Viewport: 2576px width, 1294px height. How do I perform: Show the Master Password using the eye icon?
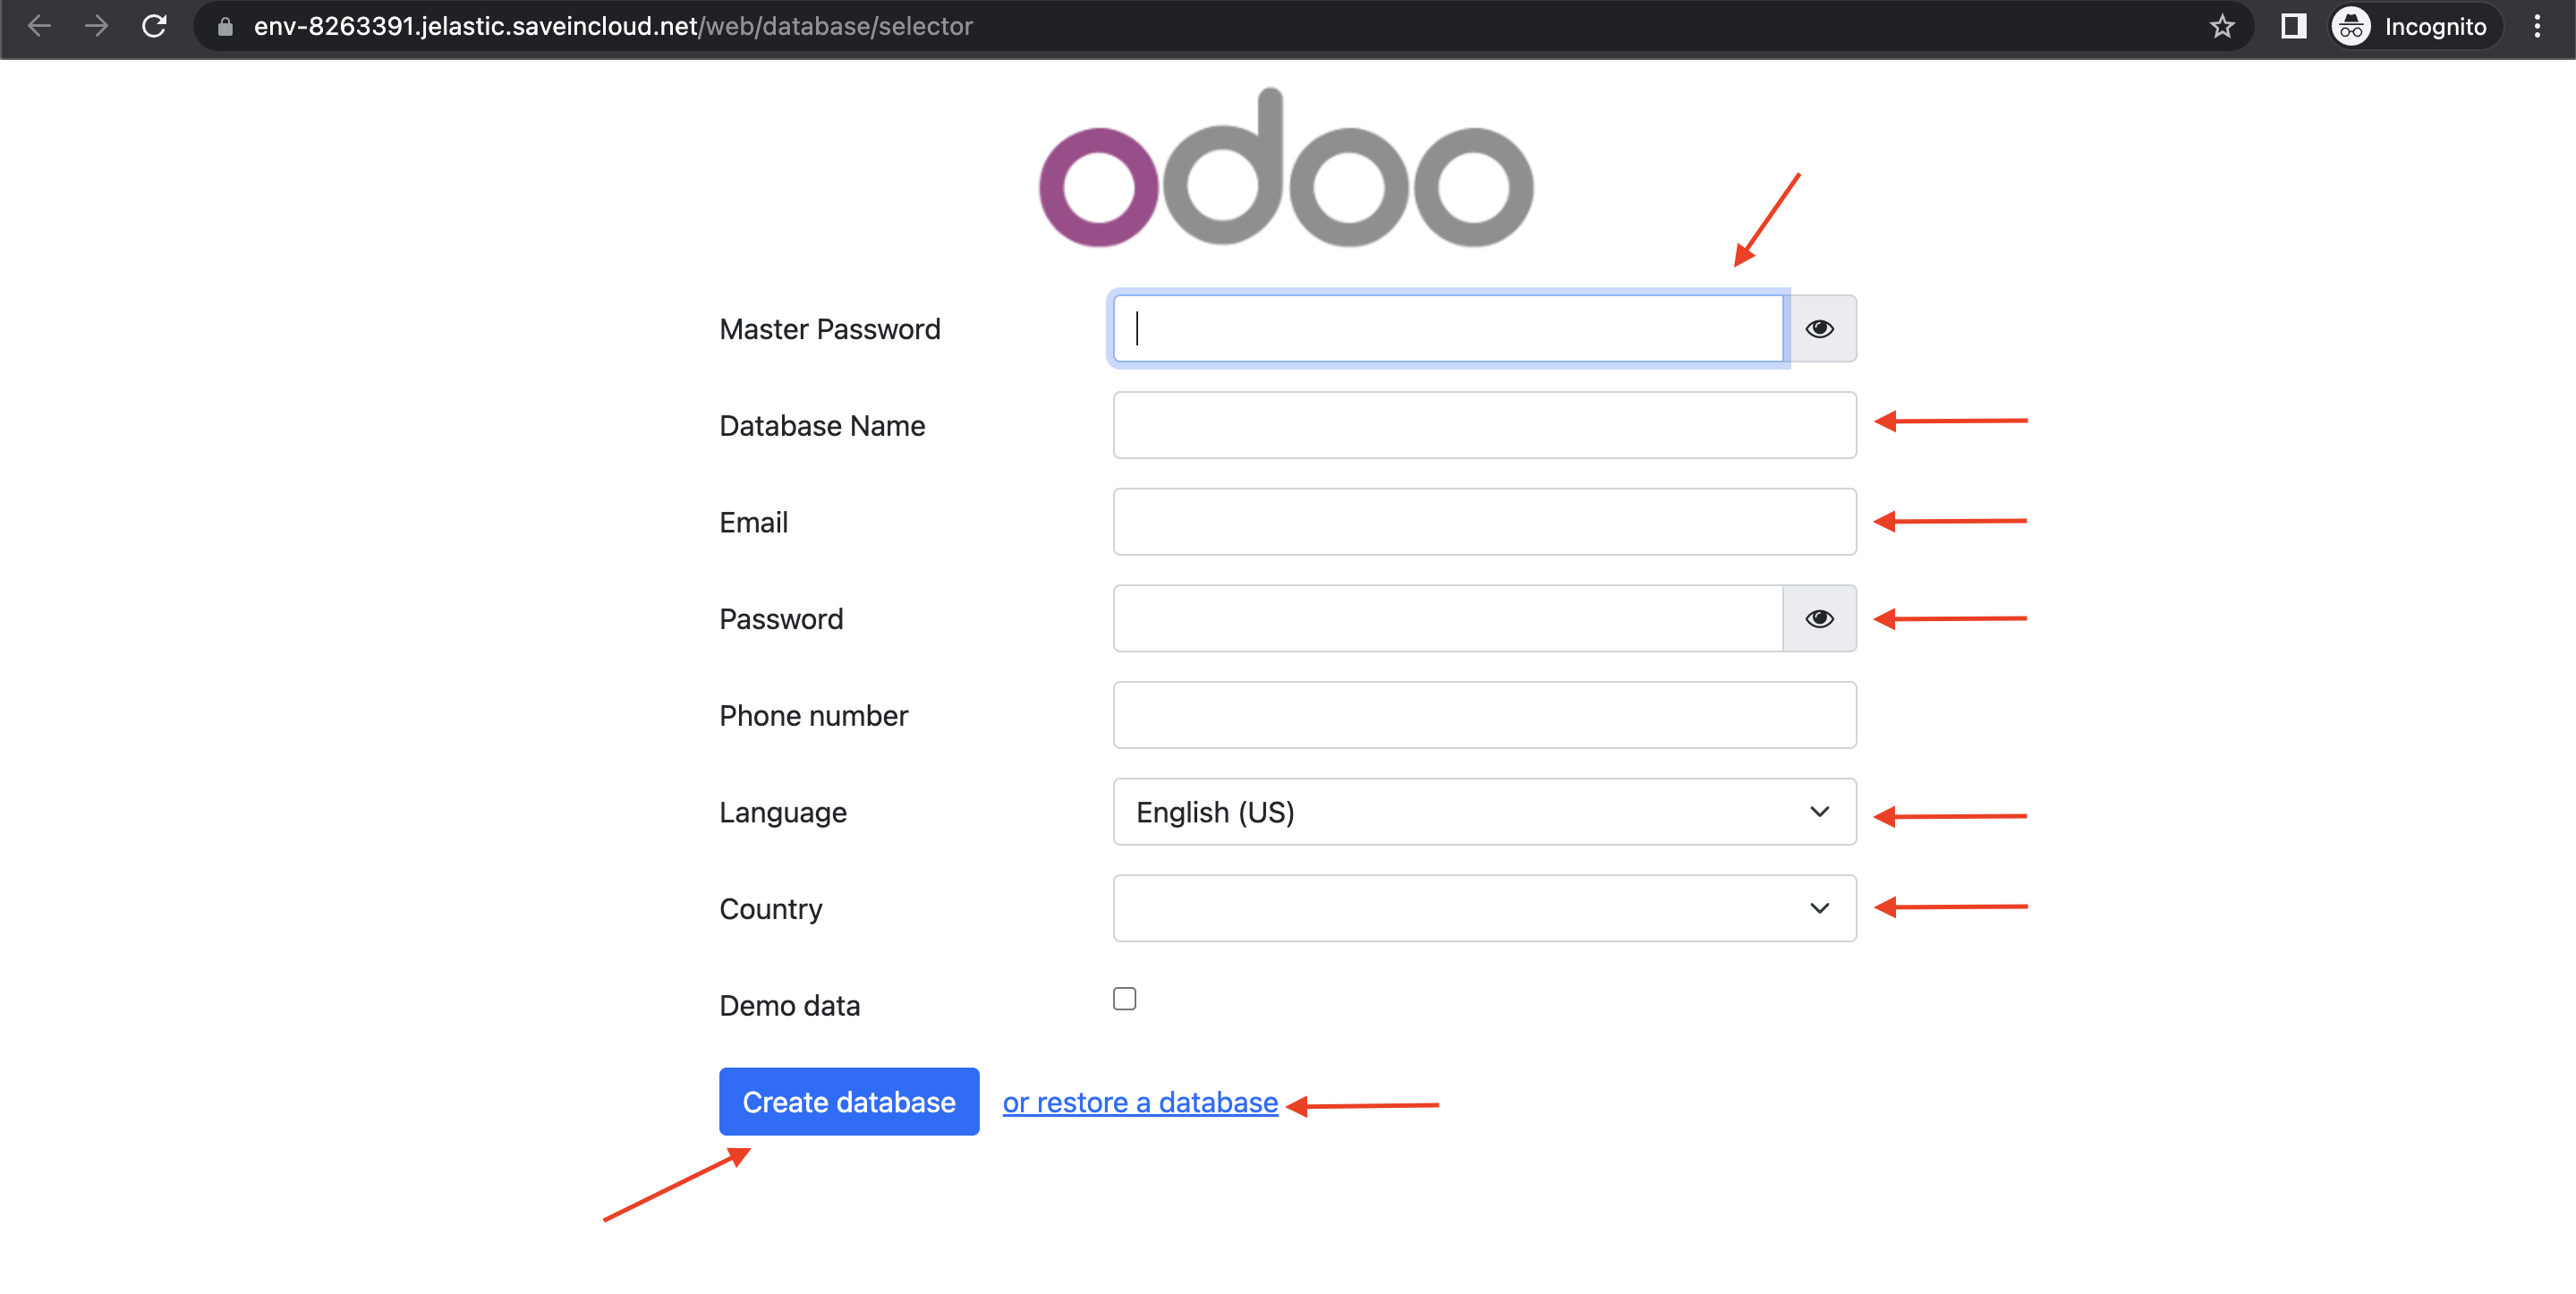coord(1819,328)
